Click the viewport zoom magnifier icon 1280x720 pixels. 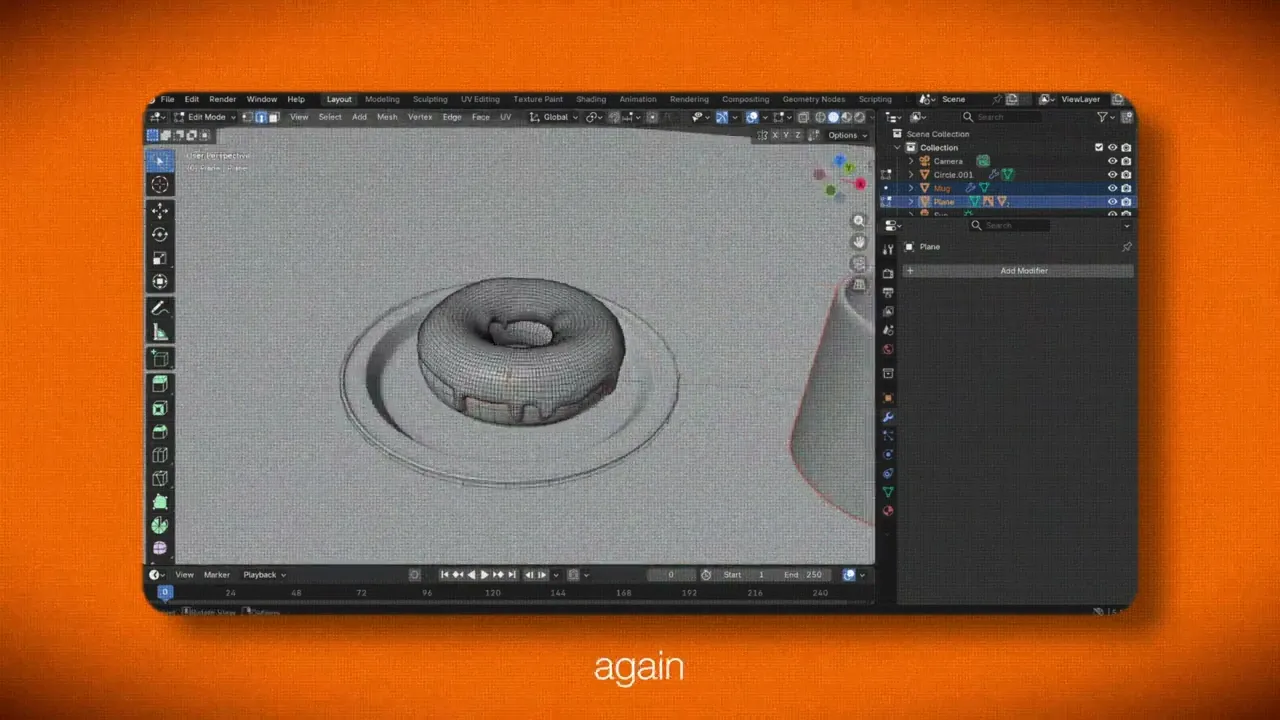coord(859,221)
